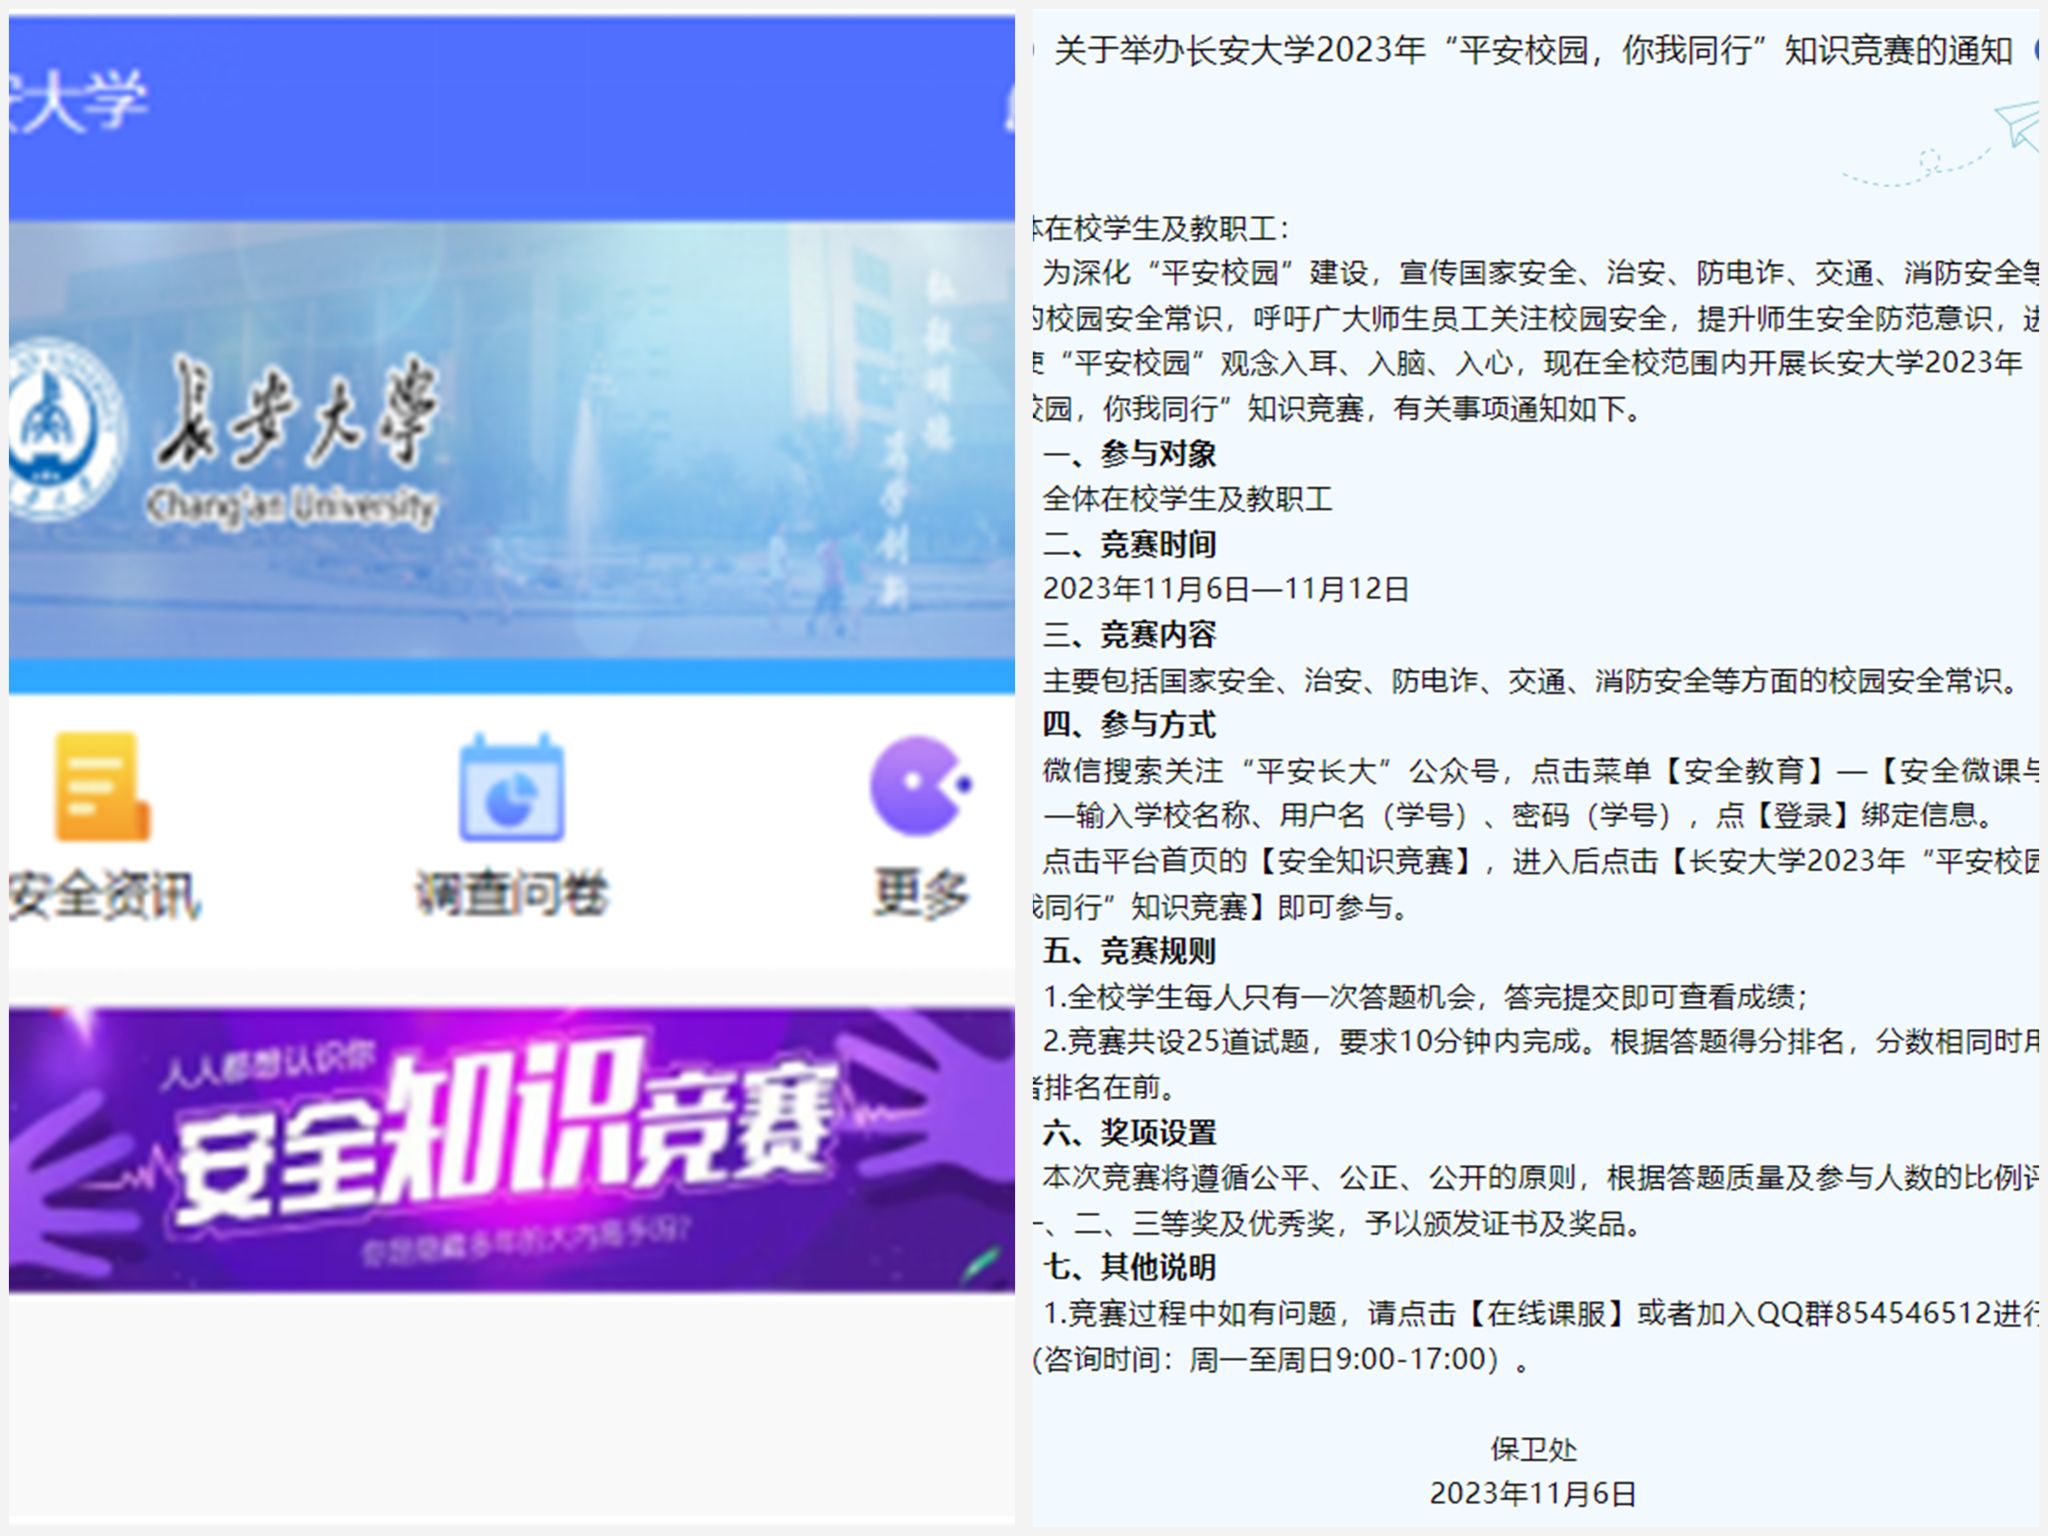
Task: Click the 【在线课服】 text in section seven
Action: coord(1546,1313)
